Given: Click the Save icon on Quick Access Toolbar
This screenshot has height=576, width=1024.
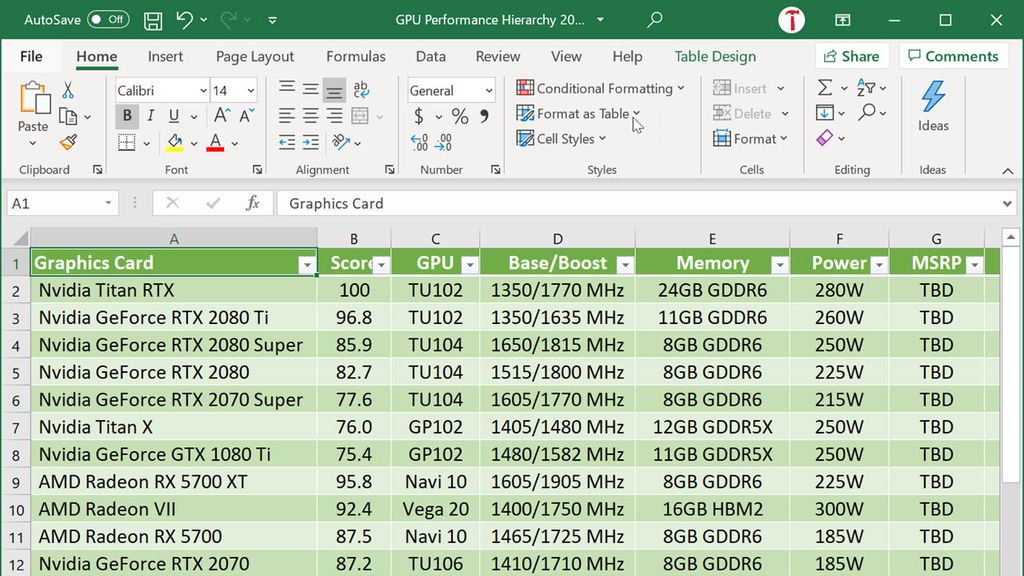Looking at the screenshot, I should [x=152, y=19].
